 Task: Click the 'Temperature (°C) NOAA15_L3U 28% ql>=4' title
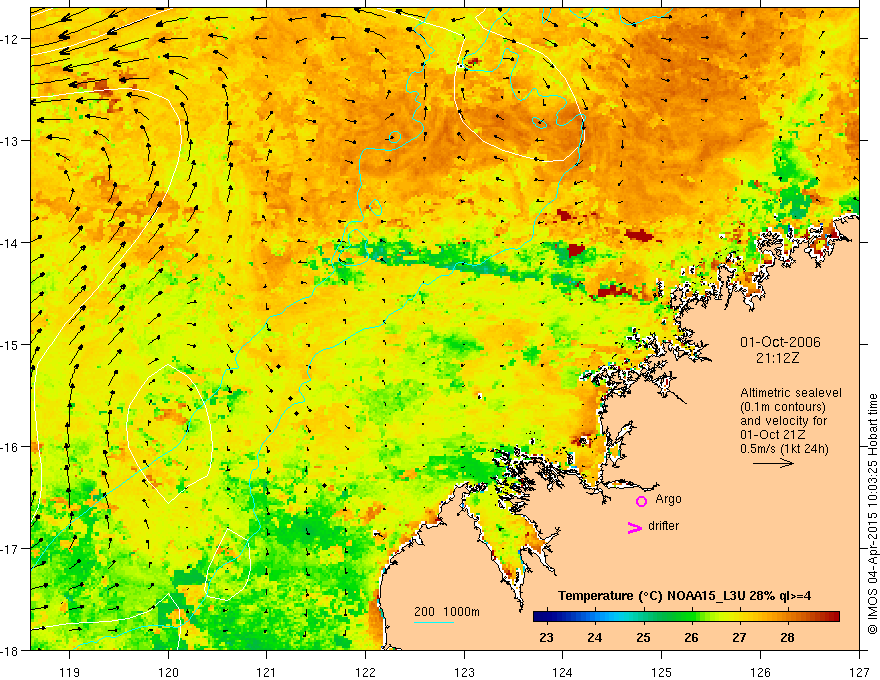pyautogui.click(x=684, y=596)
